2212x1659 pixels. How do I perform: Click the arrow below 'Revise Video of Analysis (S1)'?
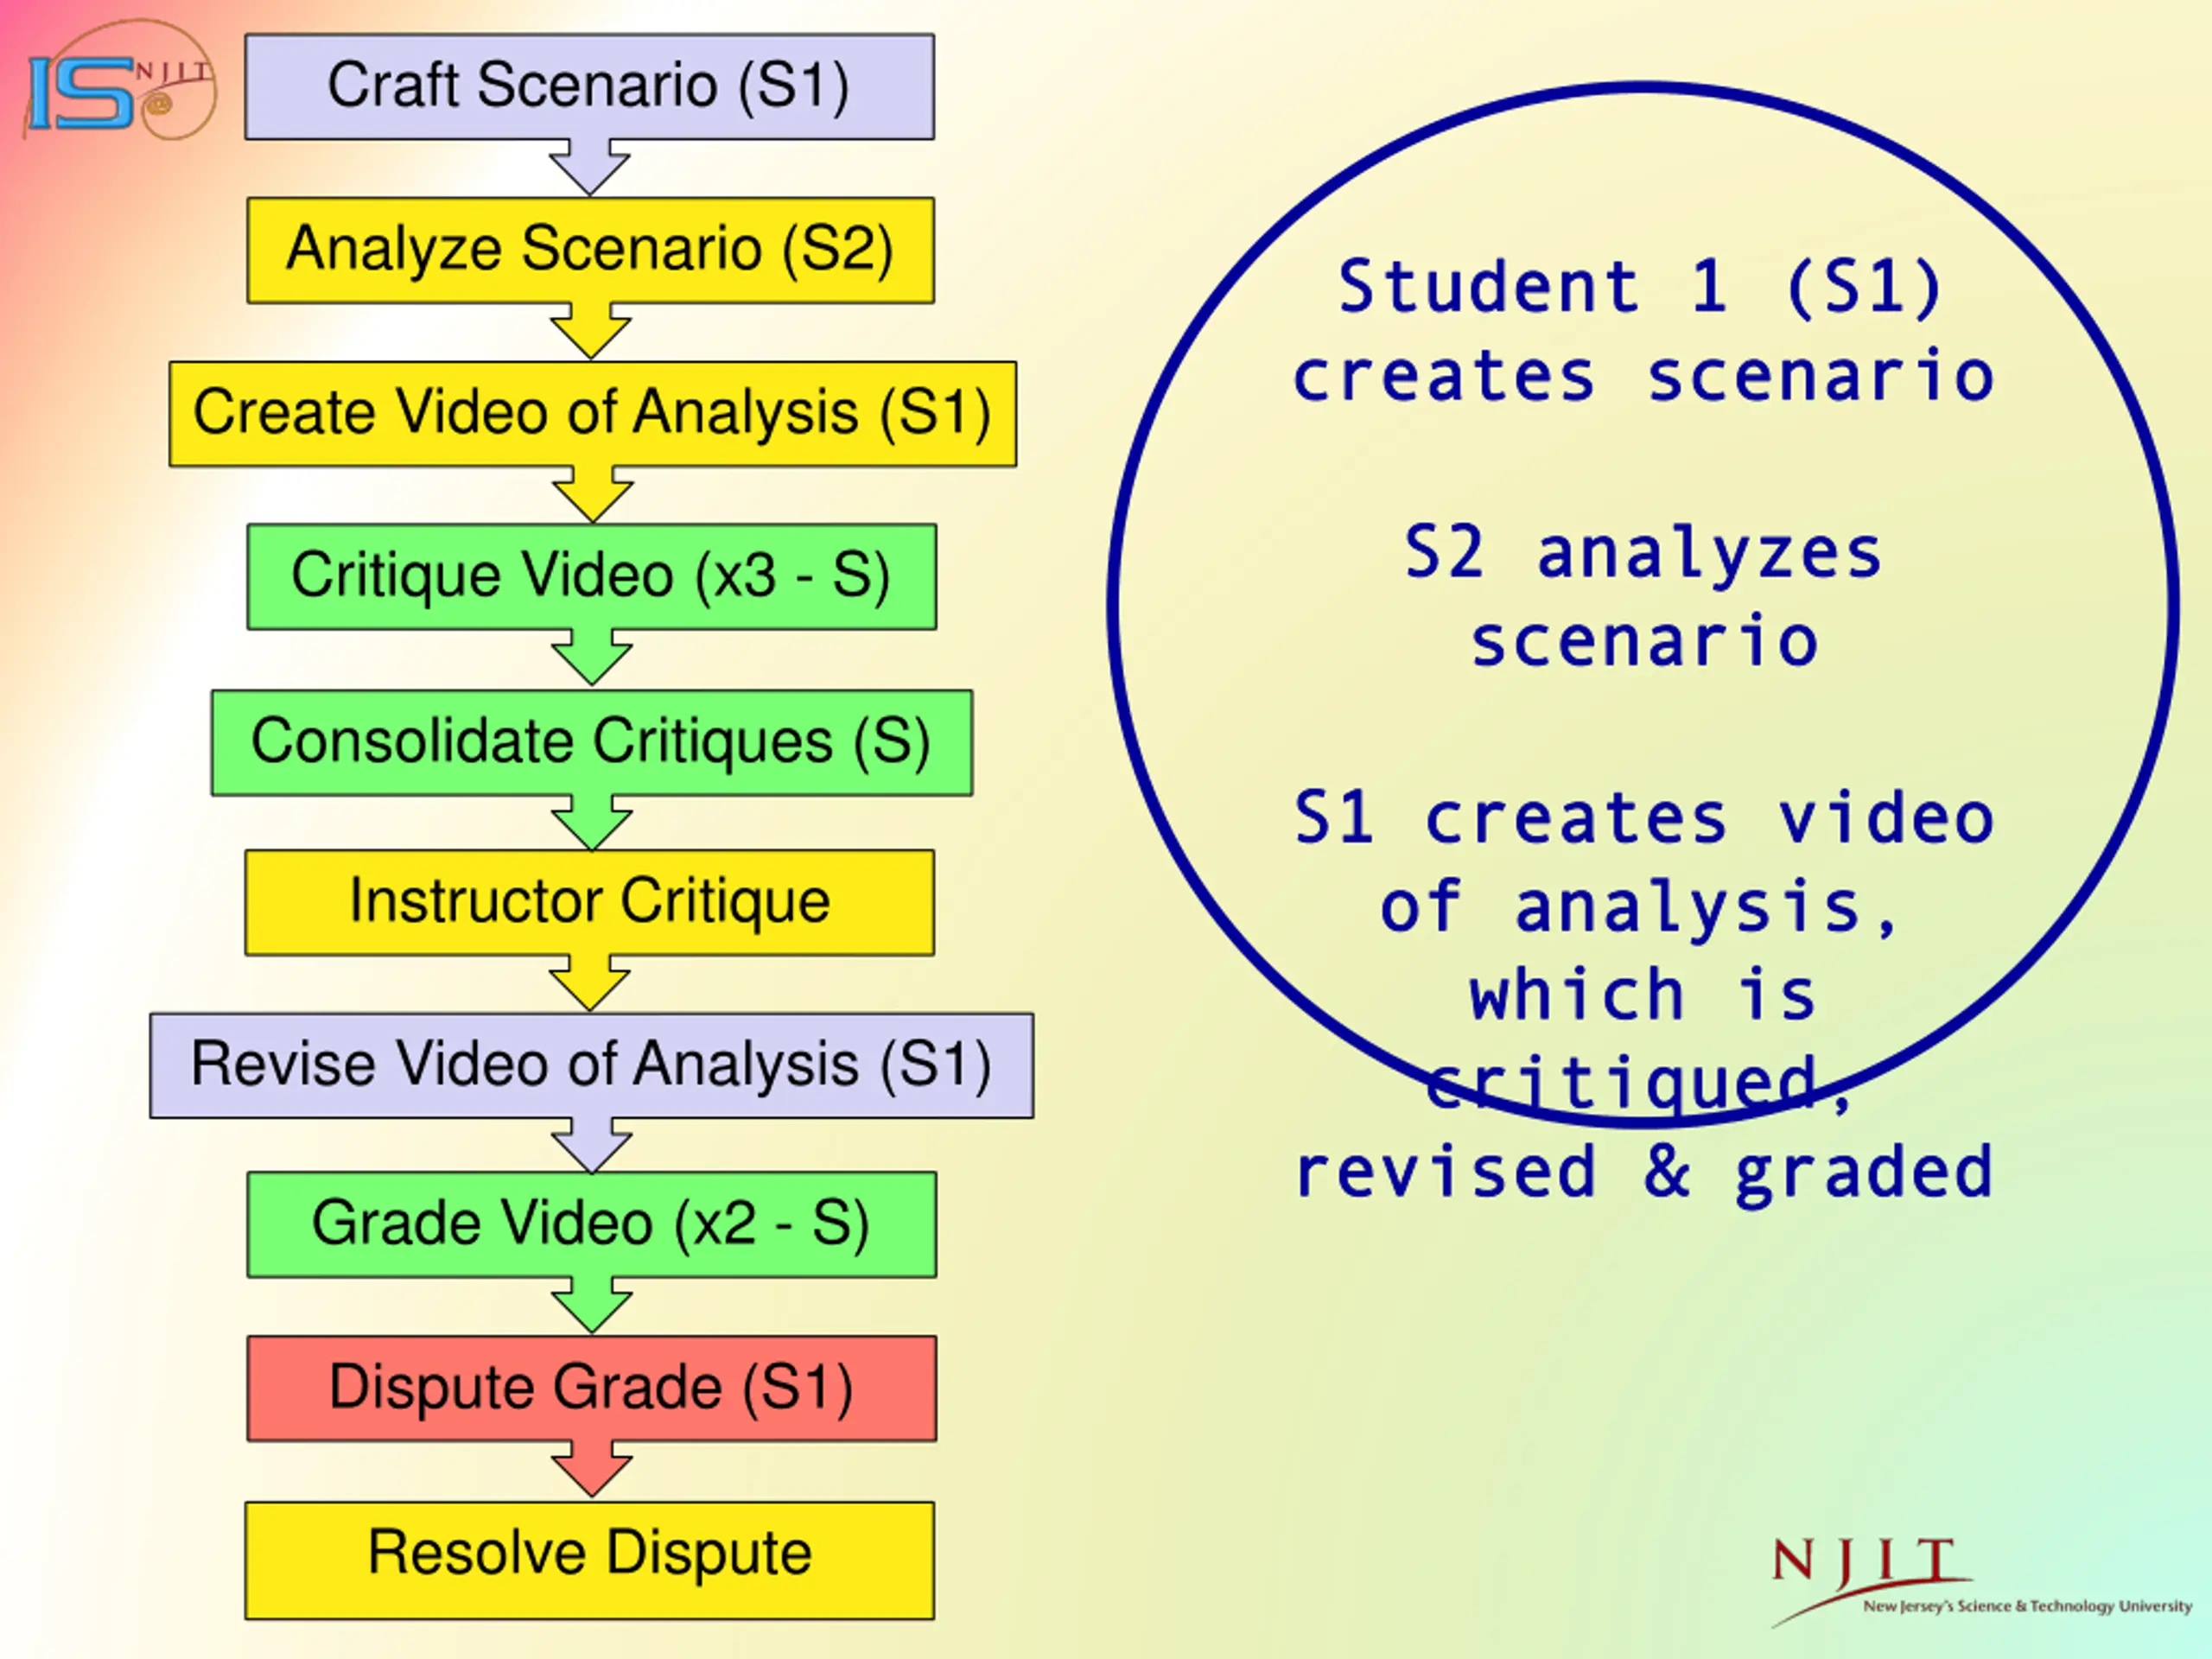[592, 1146]
